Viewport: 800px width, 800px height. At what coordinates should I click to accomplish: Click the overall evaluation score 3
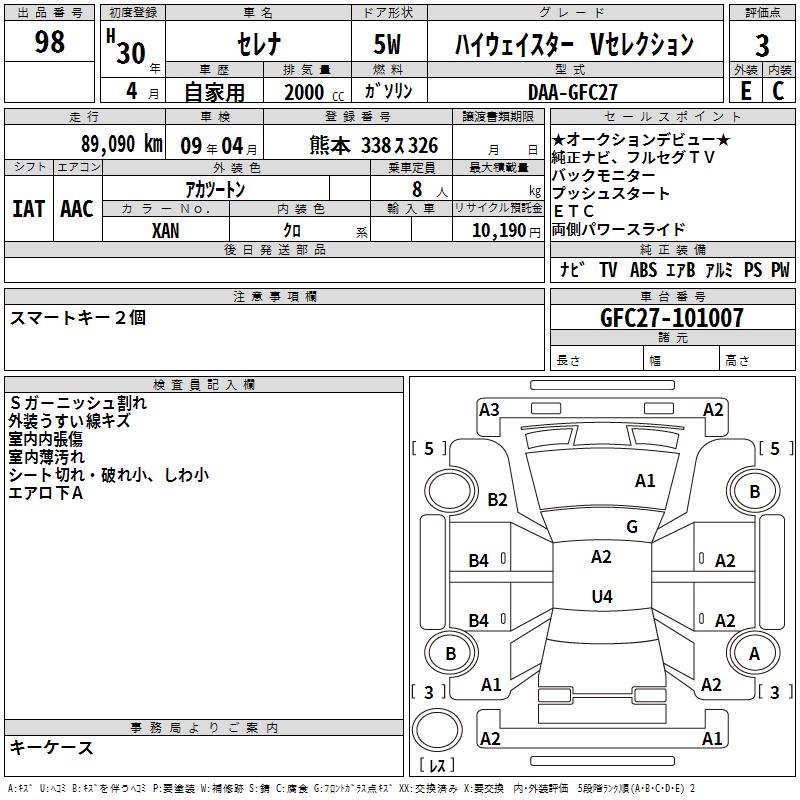click(762, 45)
